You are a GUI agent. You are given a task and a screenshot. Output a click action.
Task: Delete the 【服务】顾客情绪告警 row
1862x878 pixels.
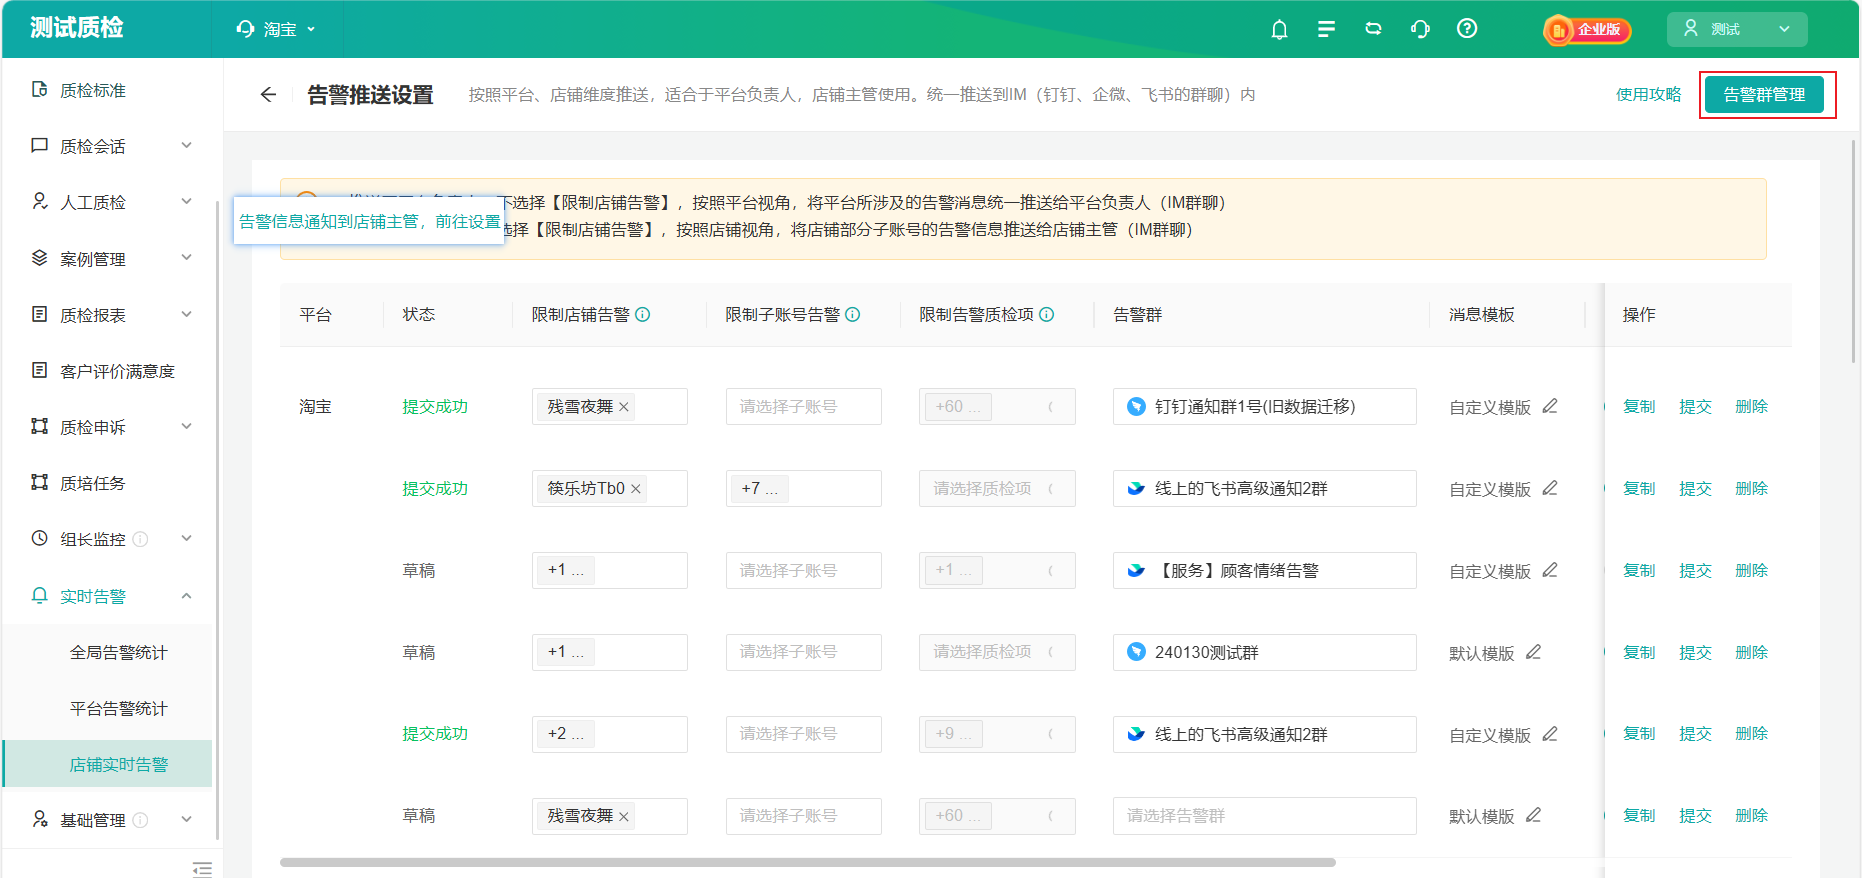1751,570
